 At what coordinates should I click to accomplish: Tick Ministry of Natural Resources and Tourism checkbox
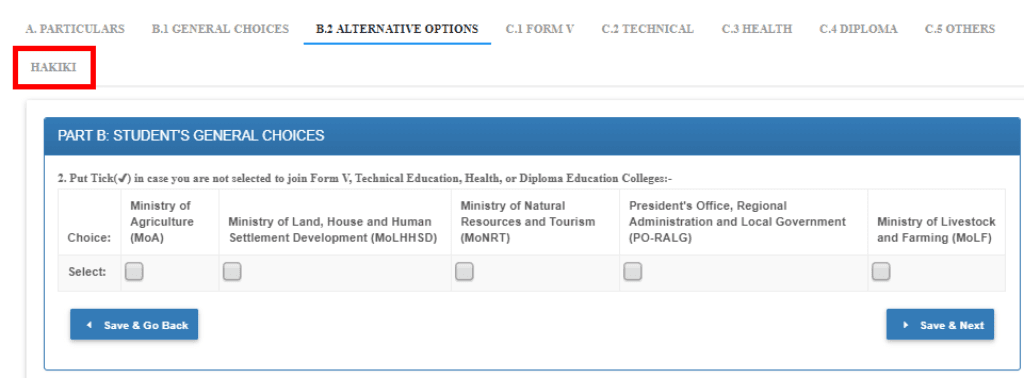tap(464, 272)
